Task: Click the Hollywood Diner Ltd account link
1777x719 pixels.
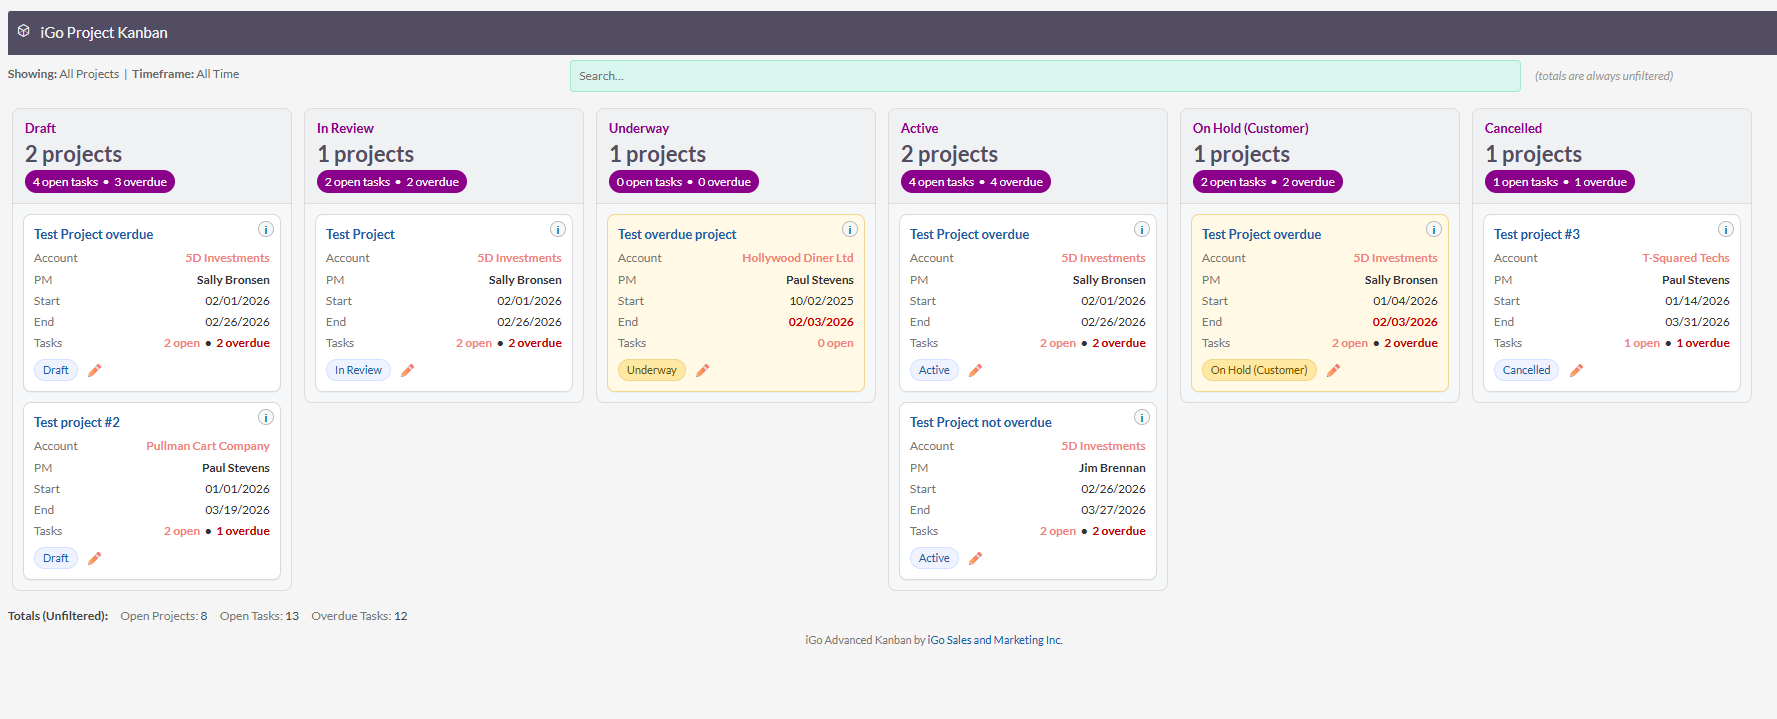Action: [797, 258]
